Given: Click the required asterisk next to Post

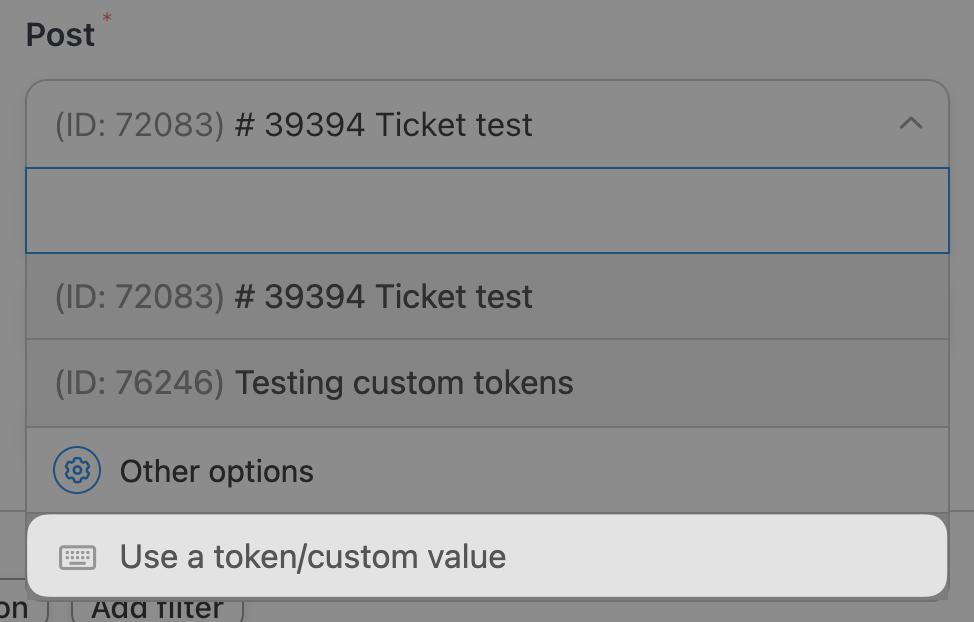Looking at the screenshot, I should pos(104,15).
